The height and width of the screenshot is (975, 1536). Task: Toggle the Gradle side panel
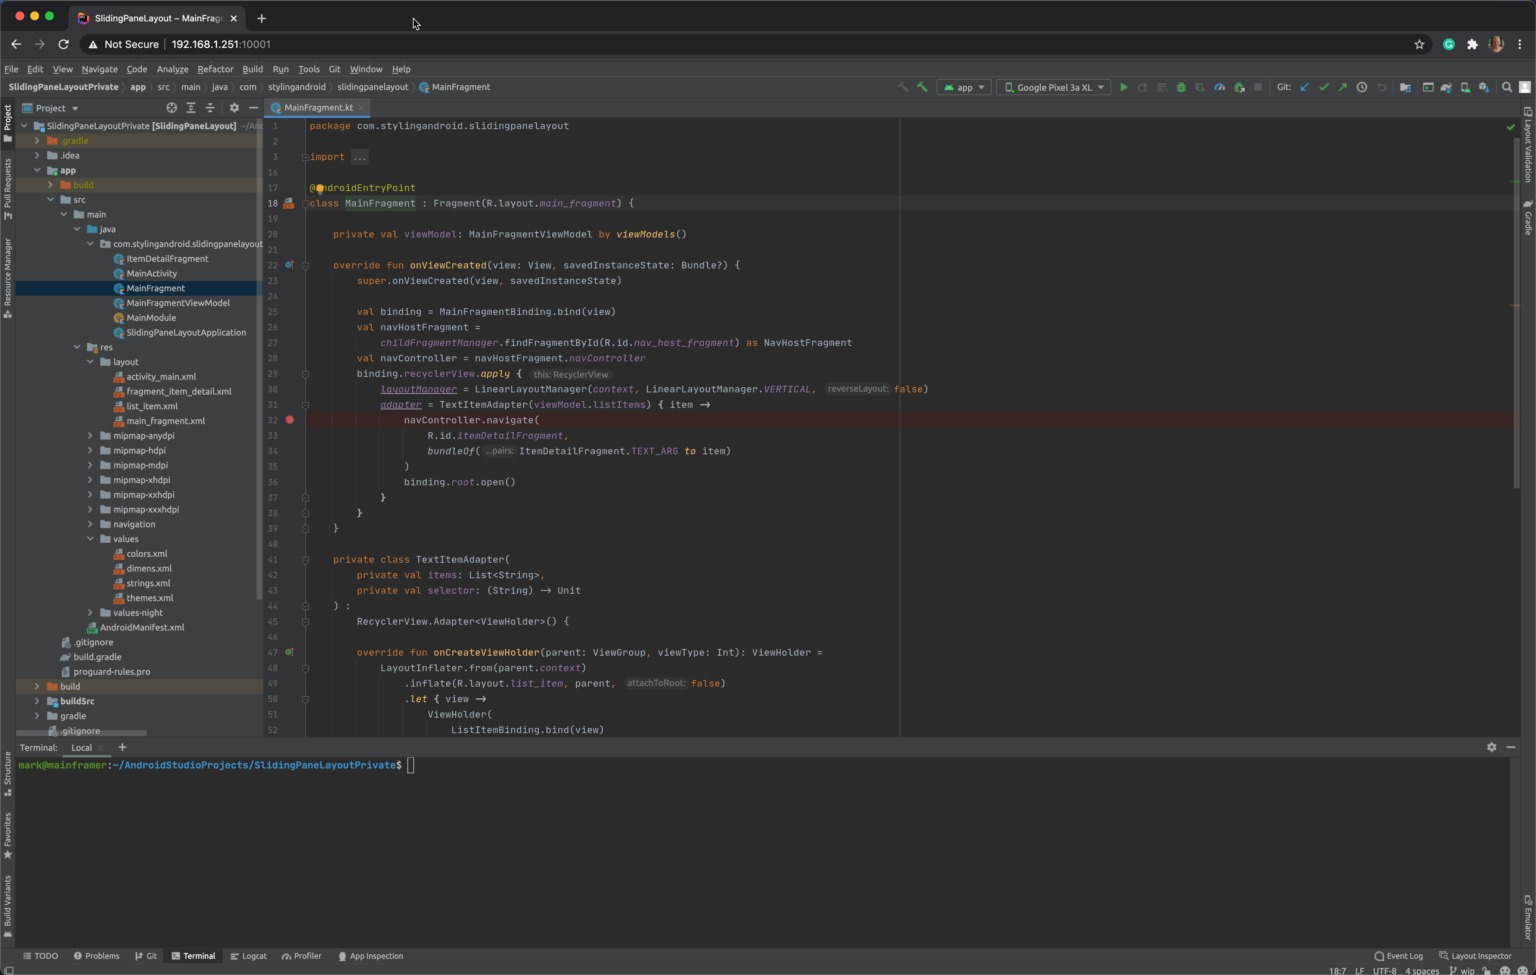[x=1528, y=217]
